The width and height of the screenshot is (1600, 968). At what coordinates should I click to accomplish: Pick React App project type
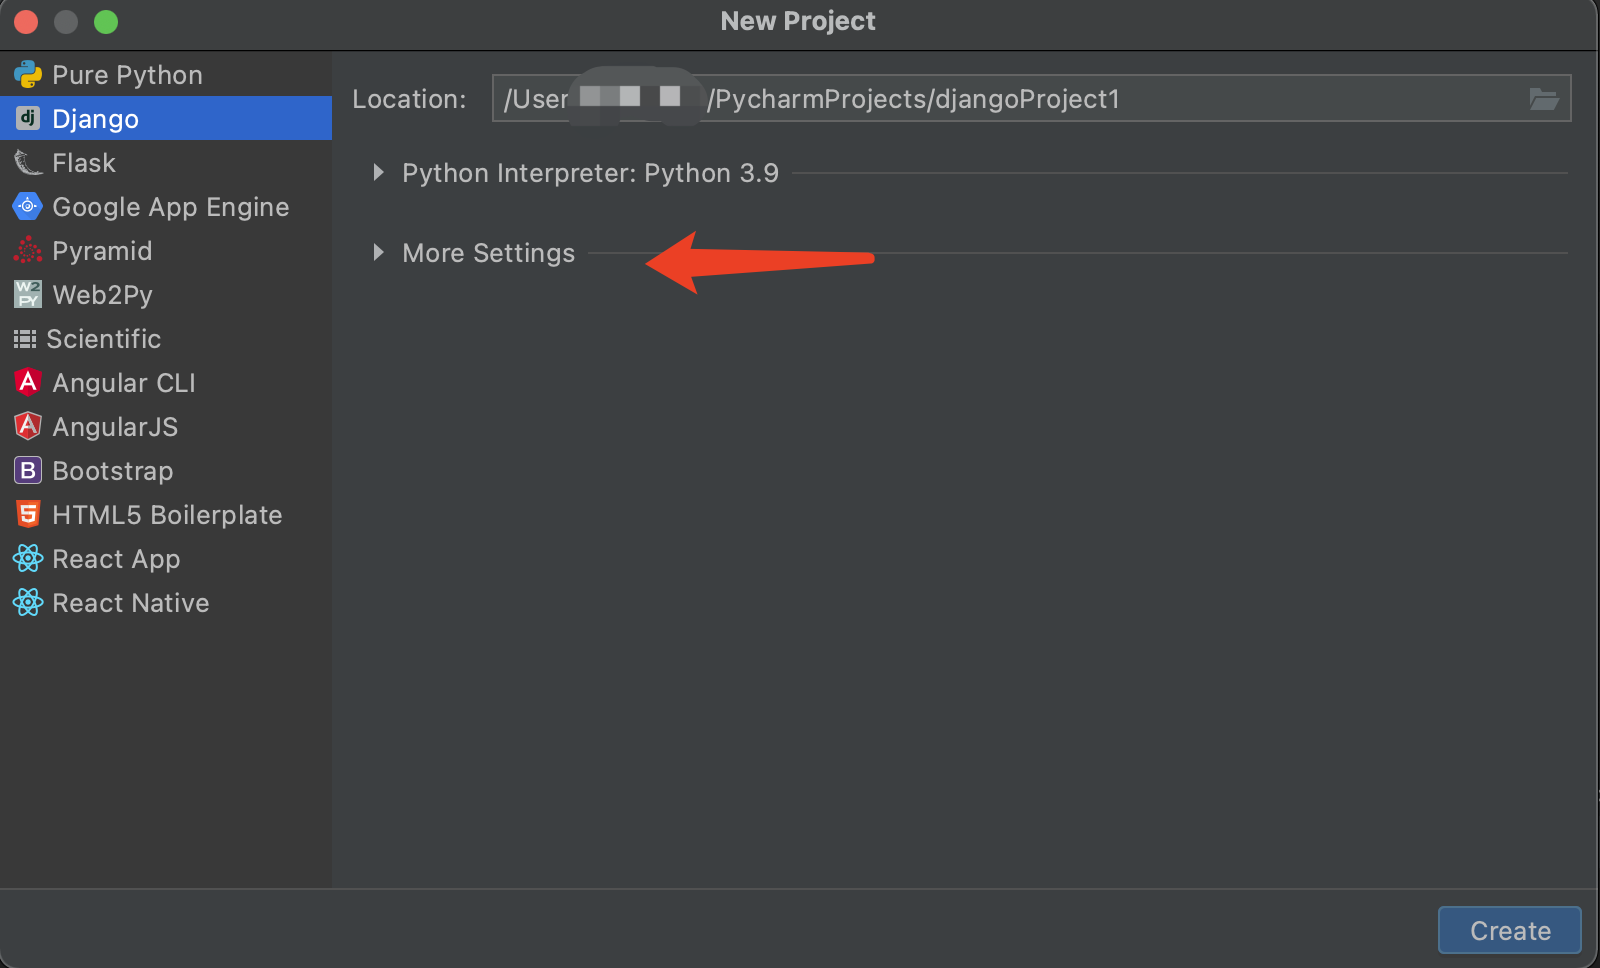[166, 559]
